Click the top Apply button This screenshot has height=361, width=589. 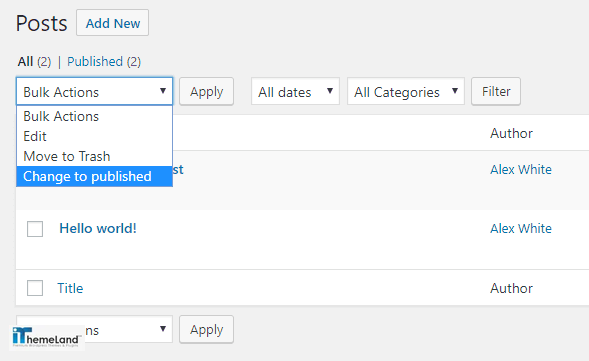[207, 91]
